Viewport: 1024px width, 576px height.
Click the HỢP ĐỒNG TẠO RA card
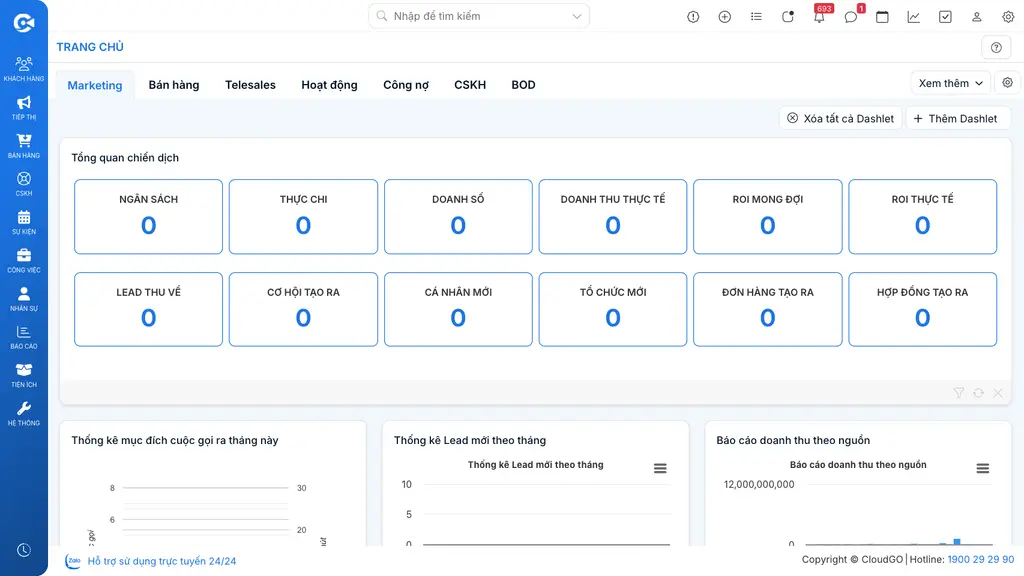[x=922, y=310]
